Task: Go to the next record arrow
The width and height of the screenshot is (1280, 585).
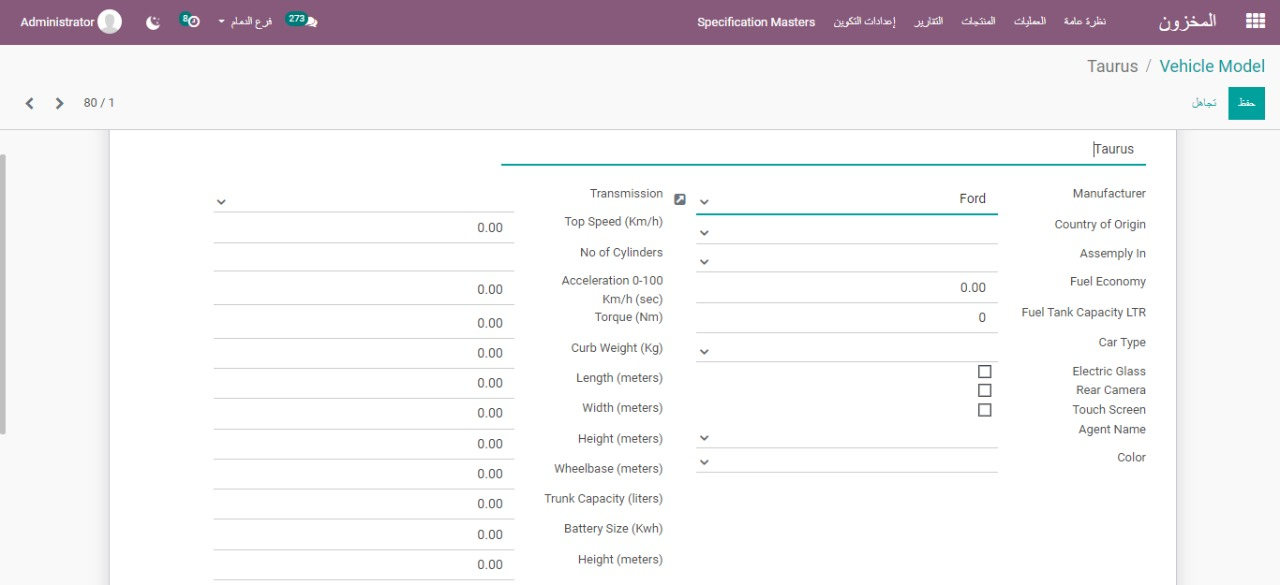Action: [60, 103]
